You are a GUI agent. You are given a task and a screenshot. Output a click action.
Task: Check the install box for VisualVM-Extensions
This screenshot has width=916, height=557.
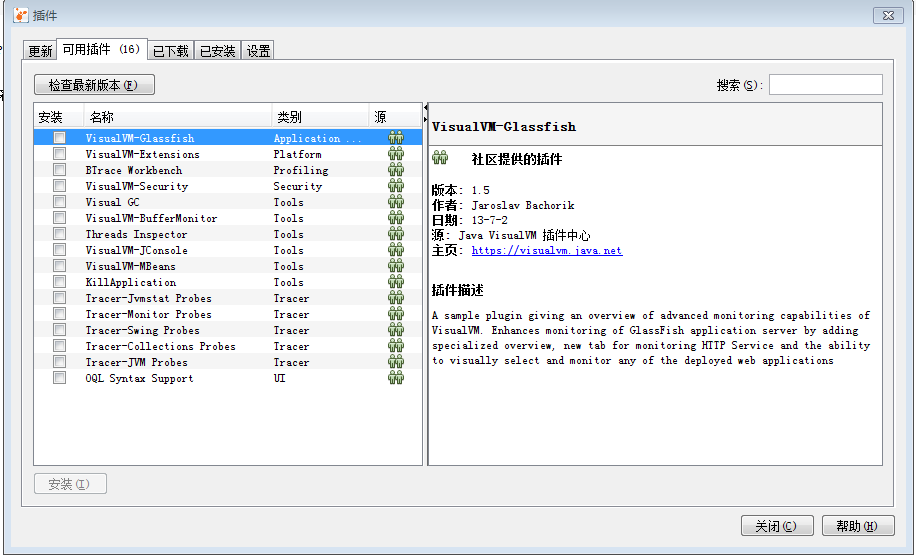pos(60,154)
